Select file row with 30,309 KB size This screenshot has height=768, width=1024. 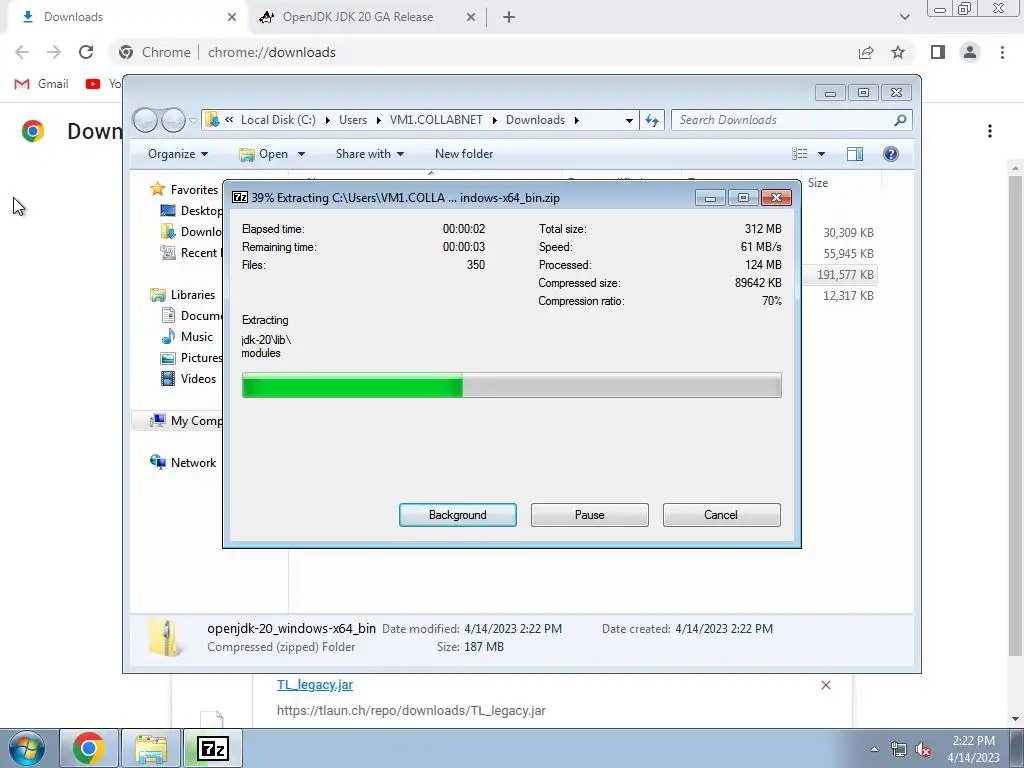[848, 232]
